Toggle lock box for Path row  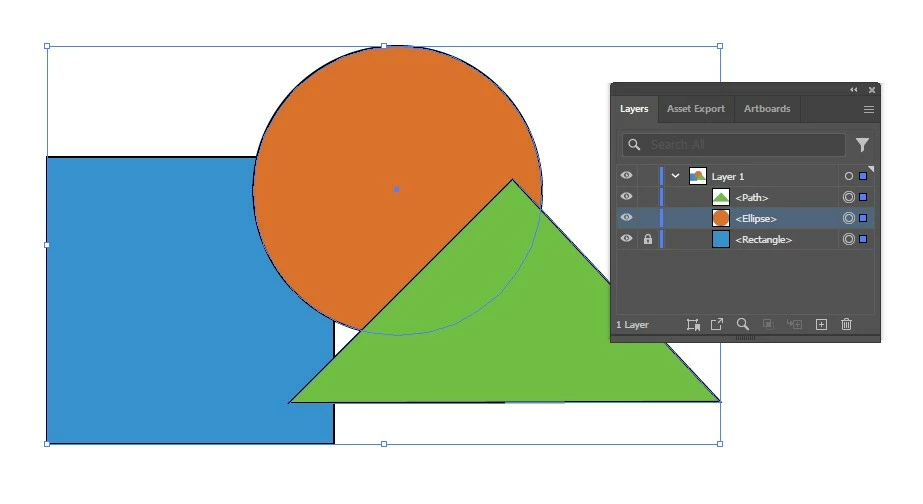(x=648, y=197)
